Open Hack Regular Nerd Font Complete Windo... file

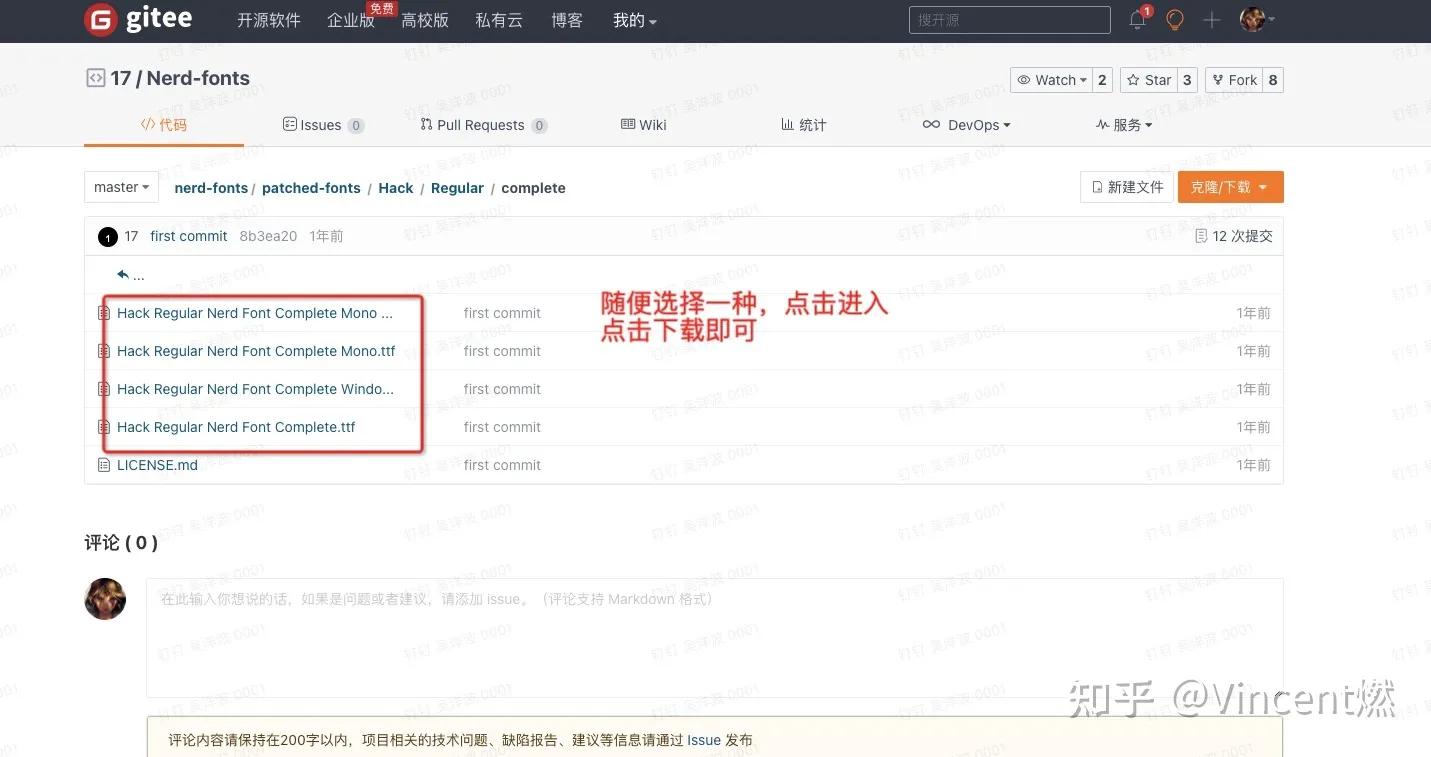click(x=255, y=389)
